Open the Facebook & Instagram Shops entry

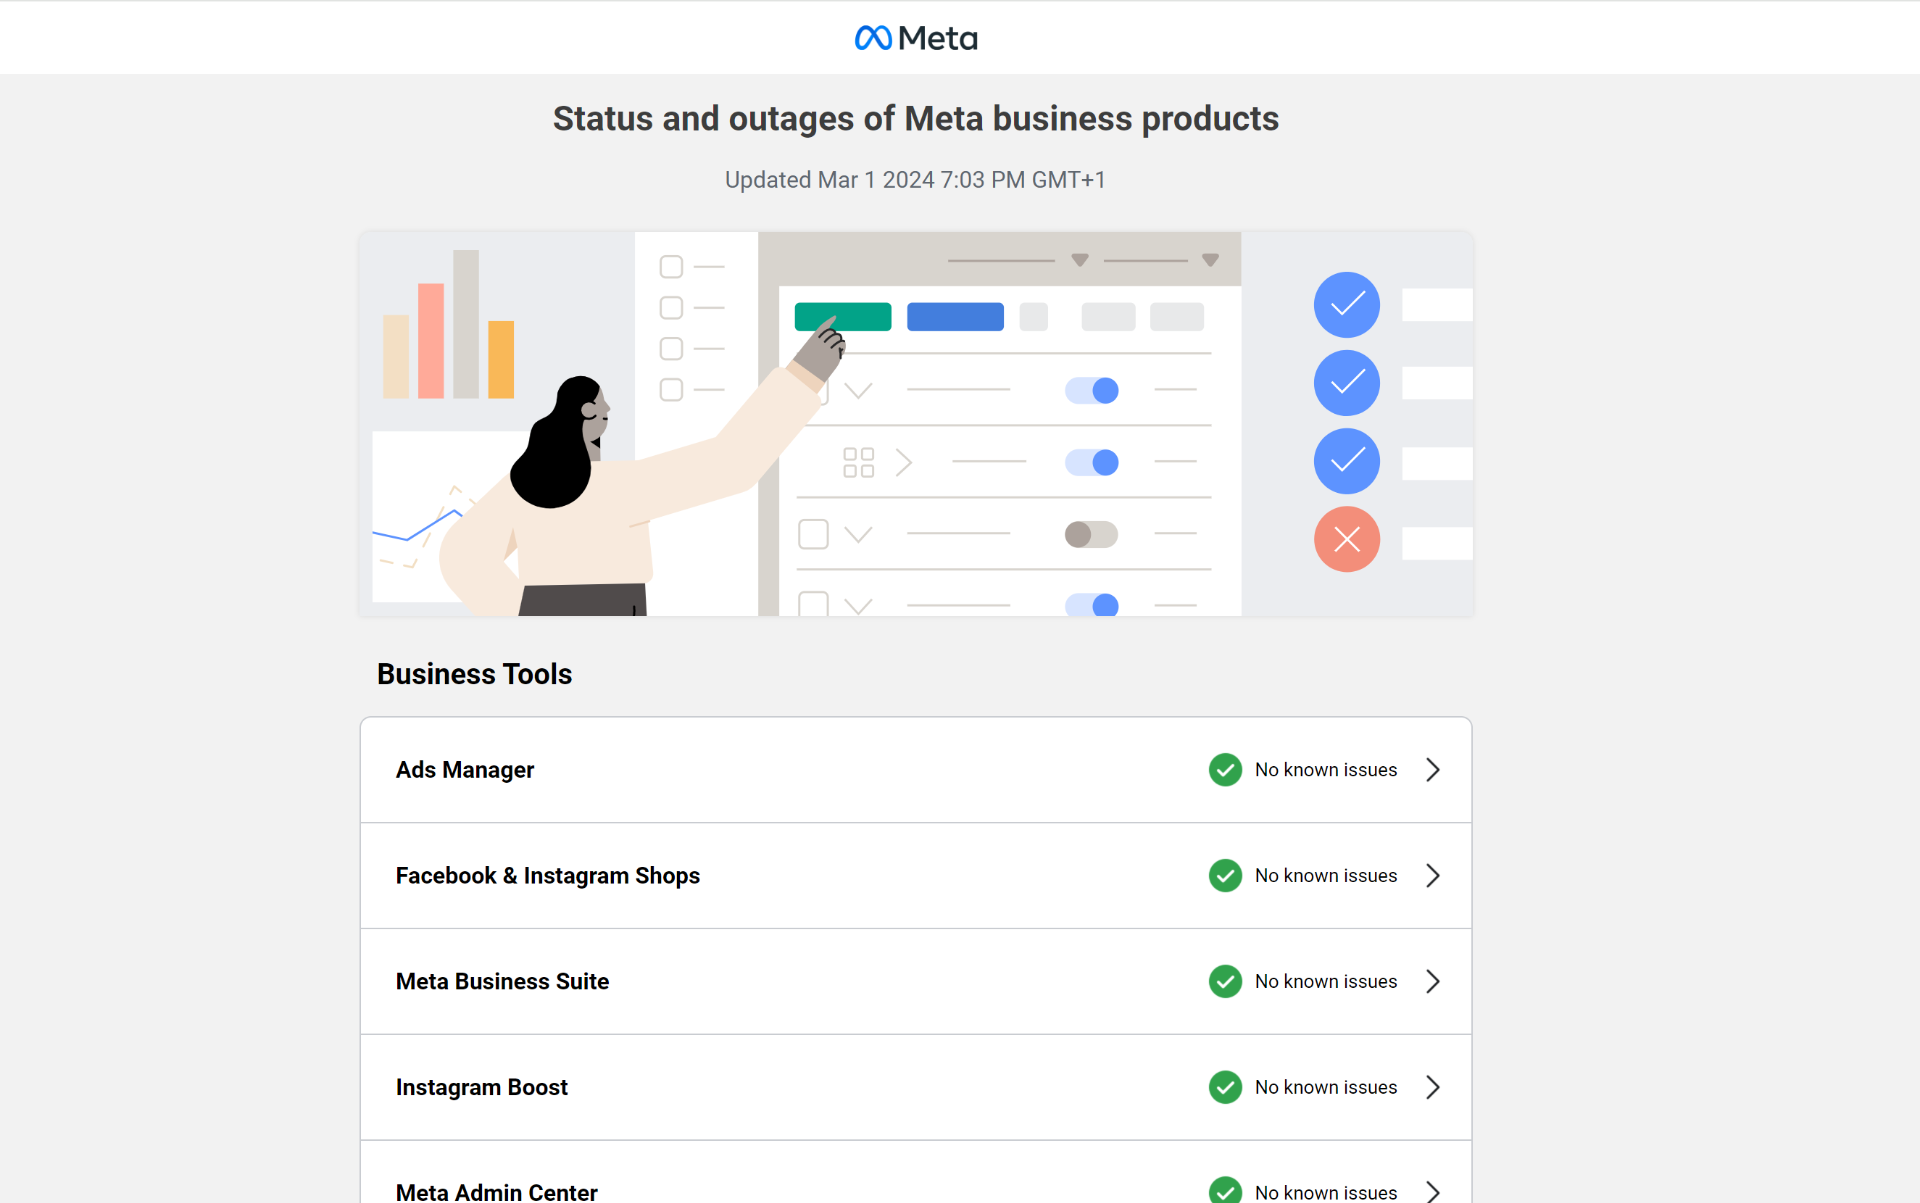pyautogui.click(x=916, y=876)
